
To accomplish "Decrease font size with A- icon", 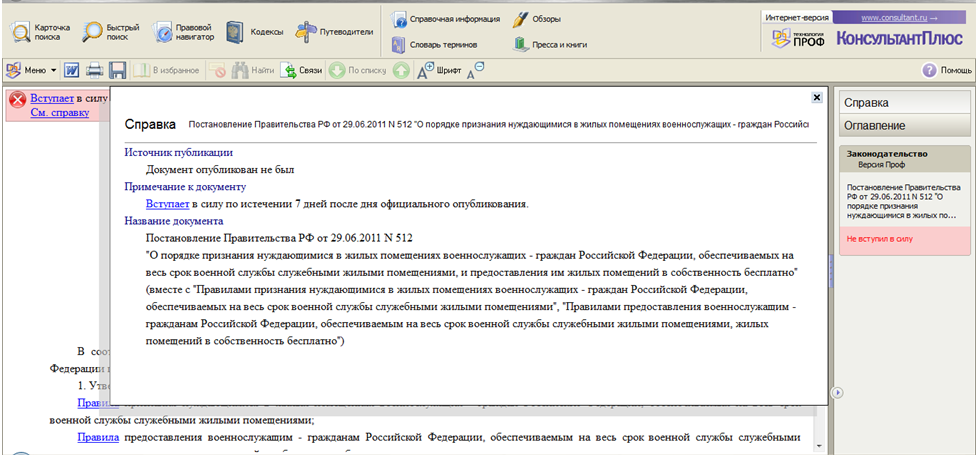I will click(x=475, y=70).
